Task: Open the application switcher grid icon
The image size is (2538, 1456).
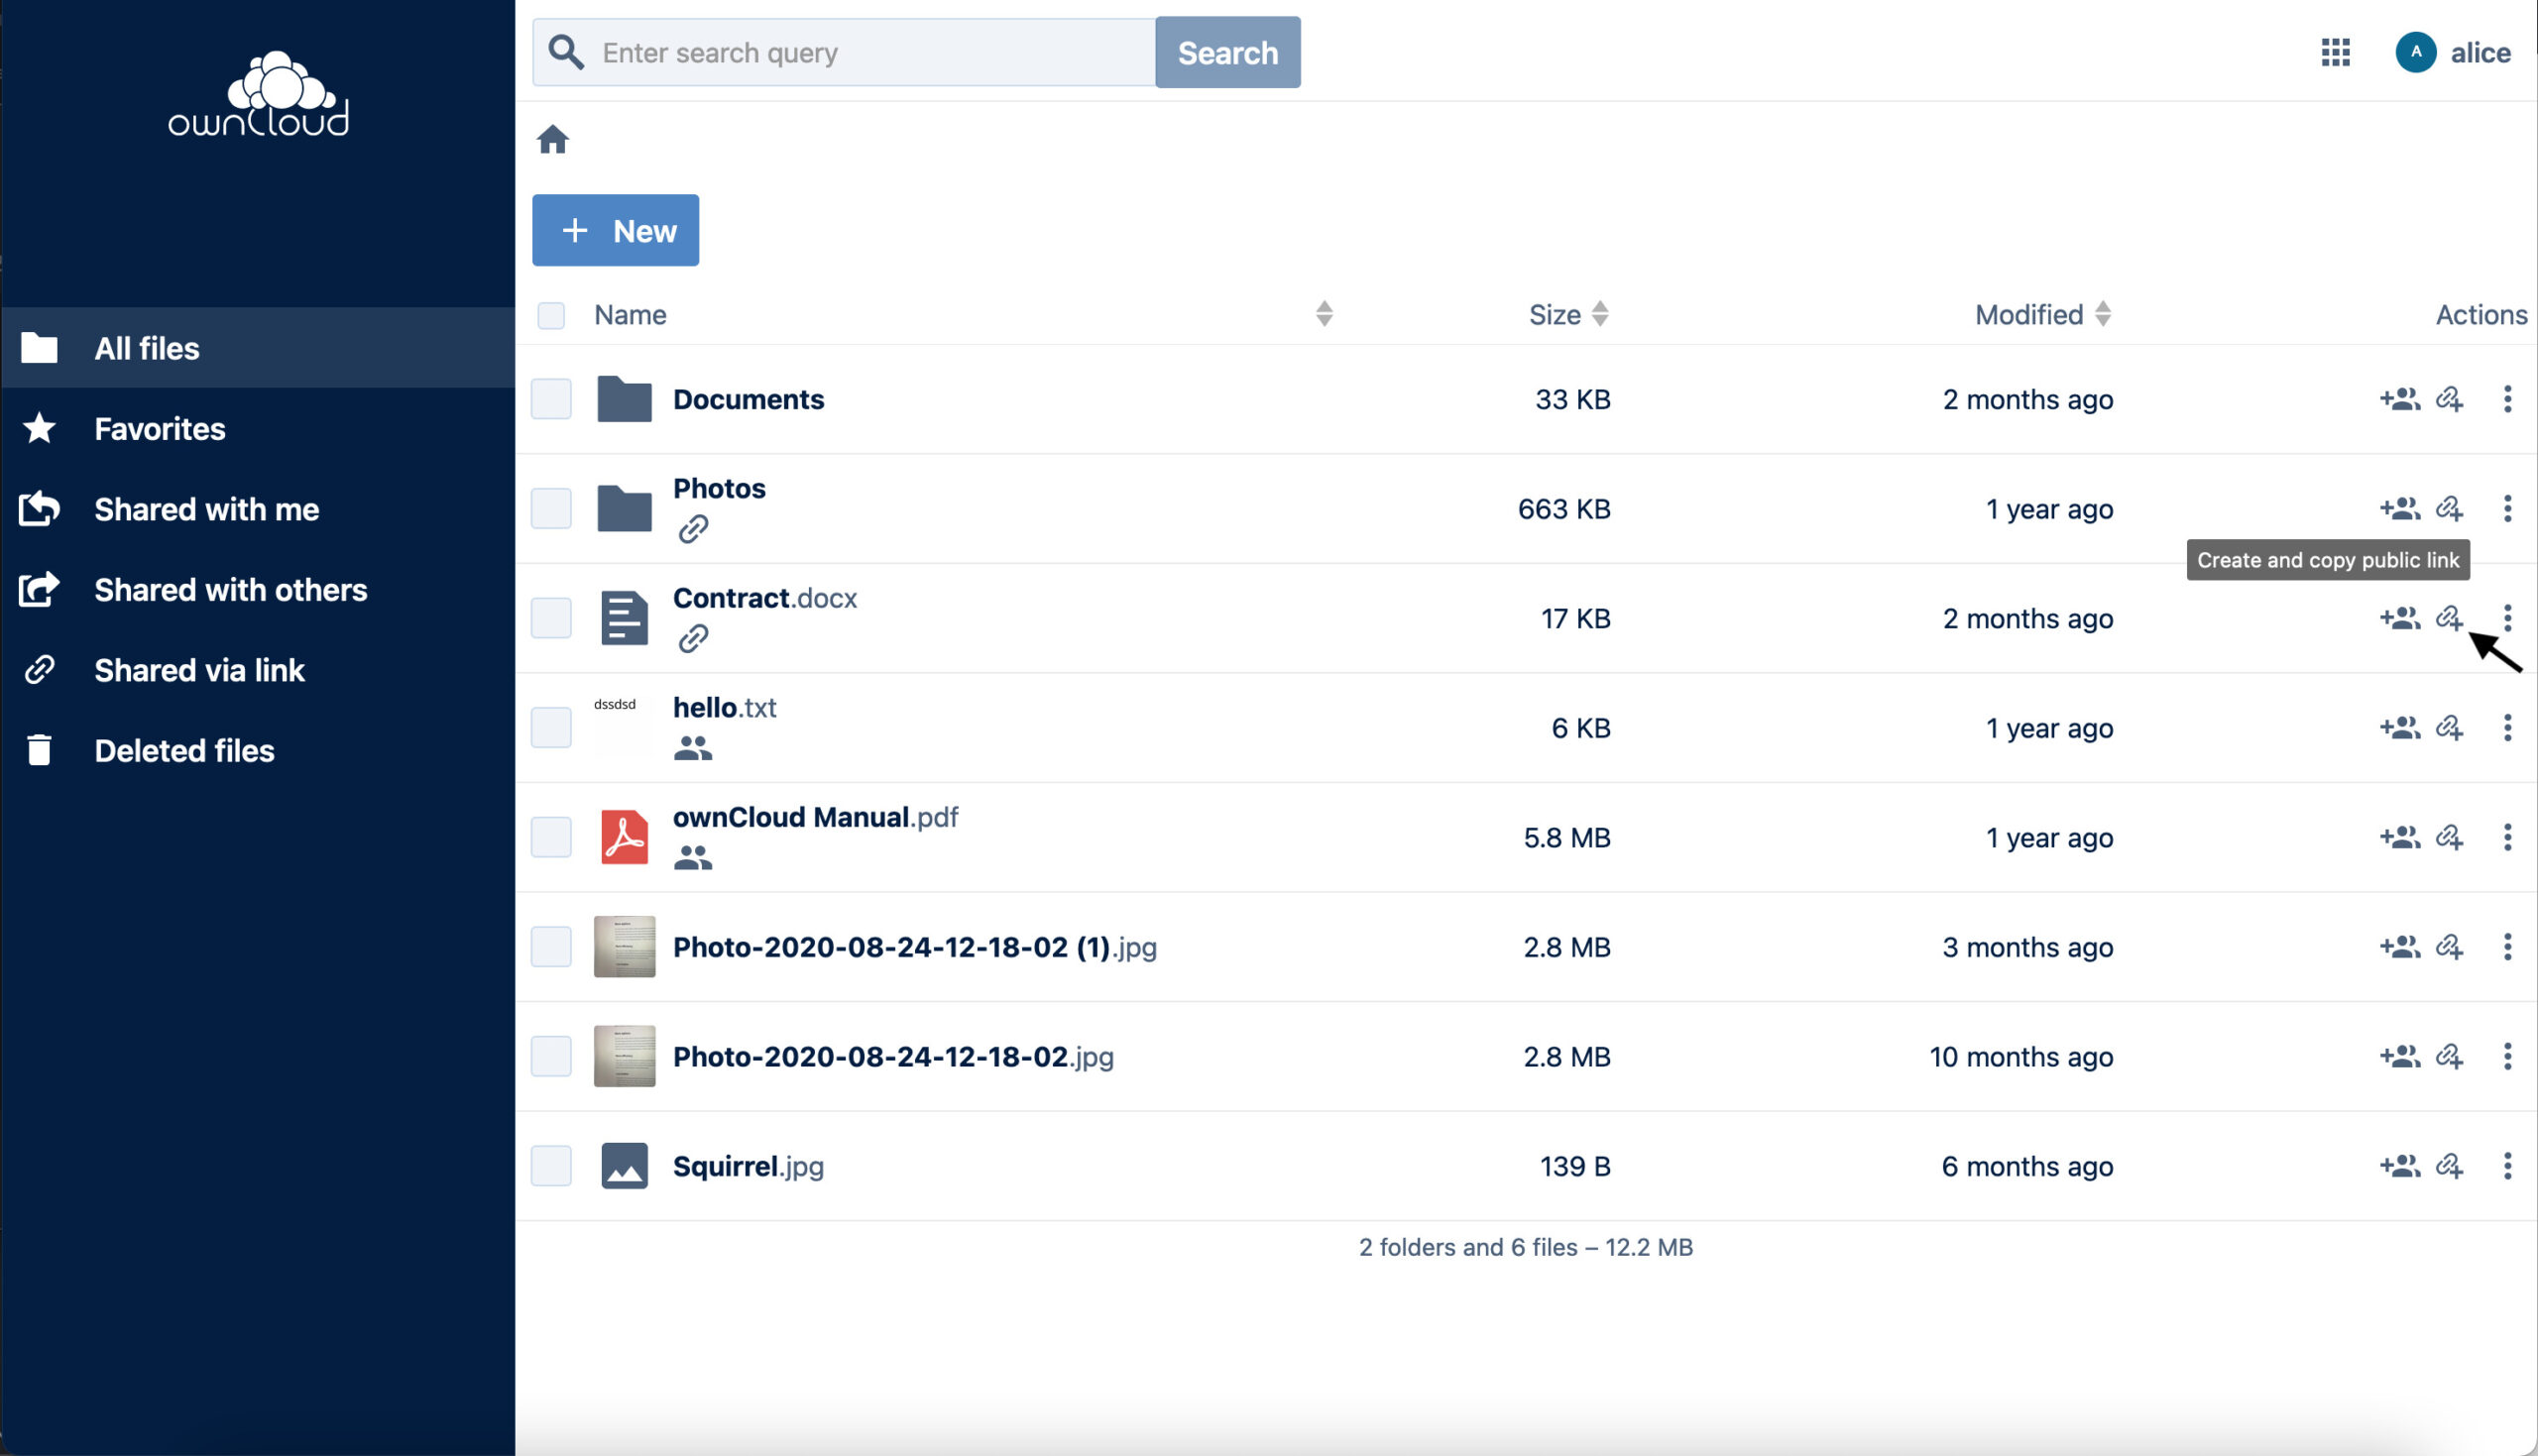Action: [x=2335, y=52]
